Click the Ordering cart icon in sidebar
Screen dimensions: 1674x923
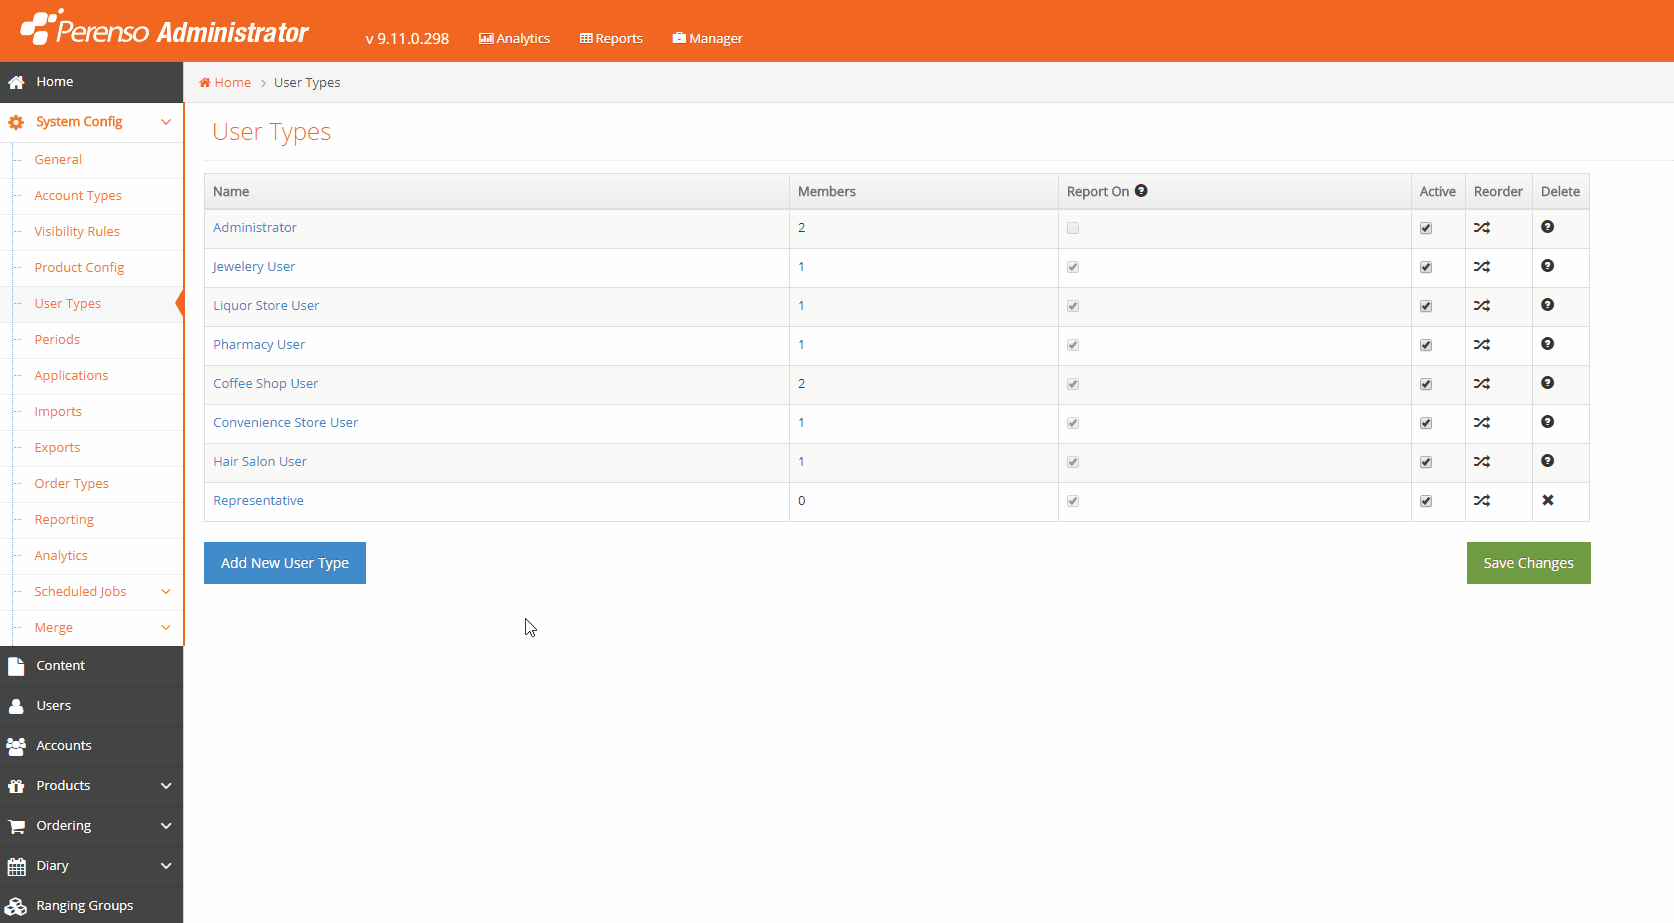pyautogui.click(x=16, y=826)
